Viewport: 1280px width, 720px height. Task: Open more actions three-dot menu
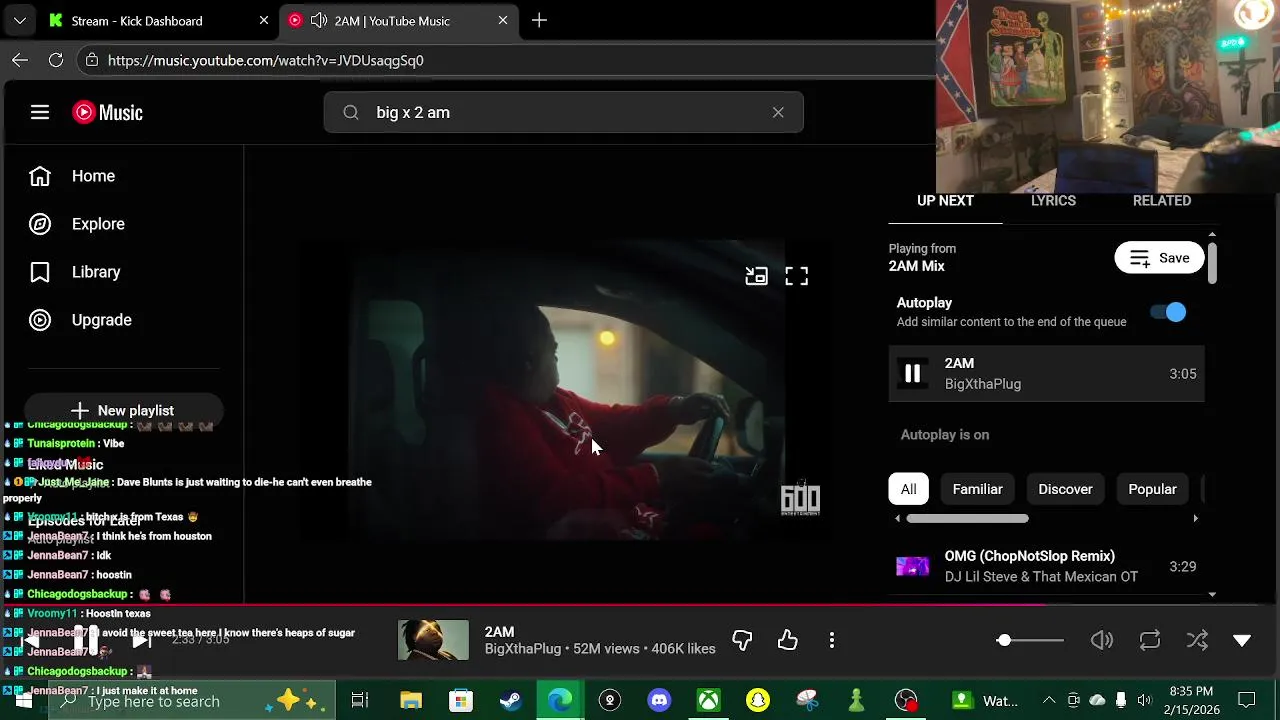tap(832, 640)
